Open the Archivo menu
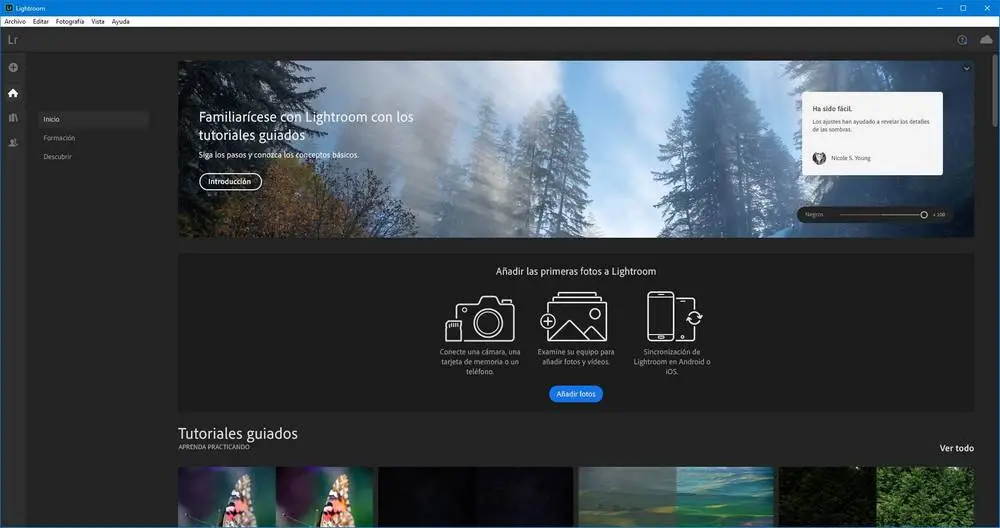Screen dimensions: 1000x528 (15, 22)
